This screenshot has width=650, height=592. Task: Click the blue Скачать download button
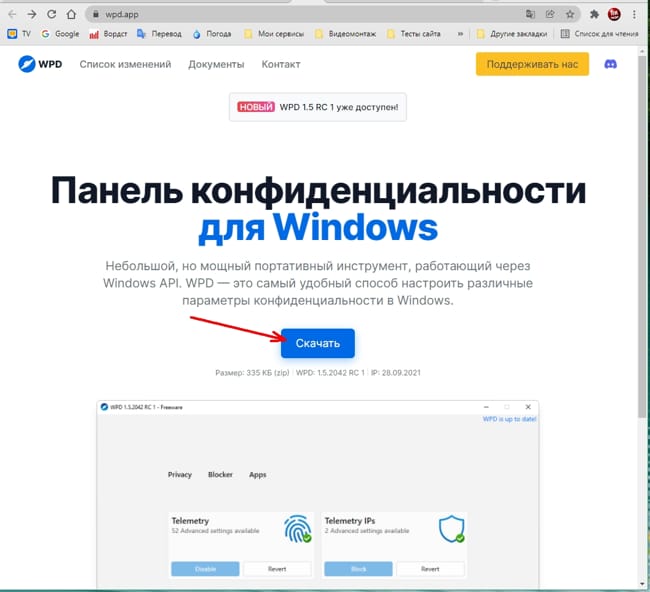(318, 343)
